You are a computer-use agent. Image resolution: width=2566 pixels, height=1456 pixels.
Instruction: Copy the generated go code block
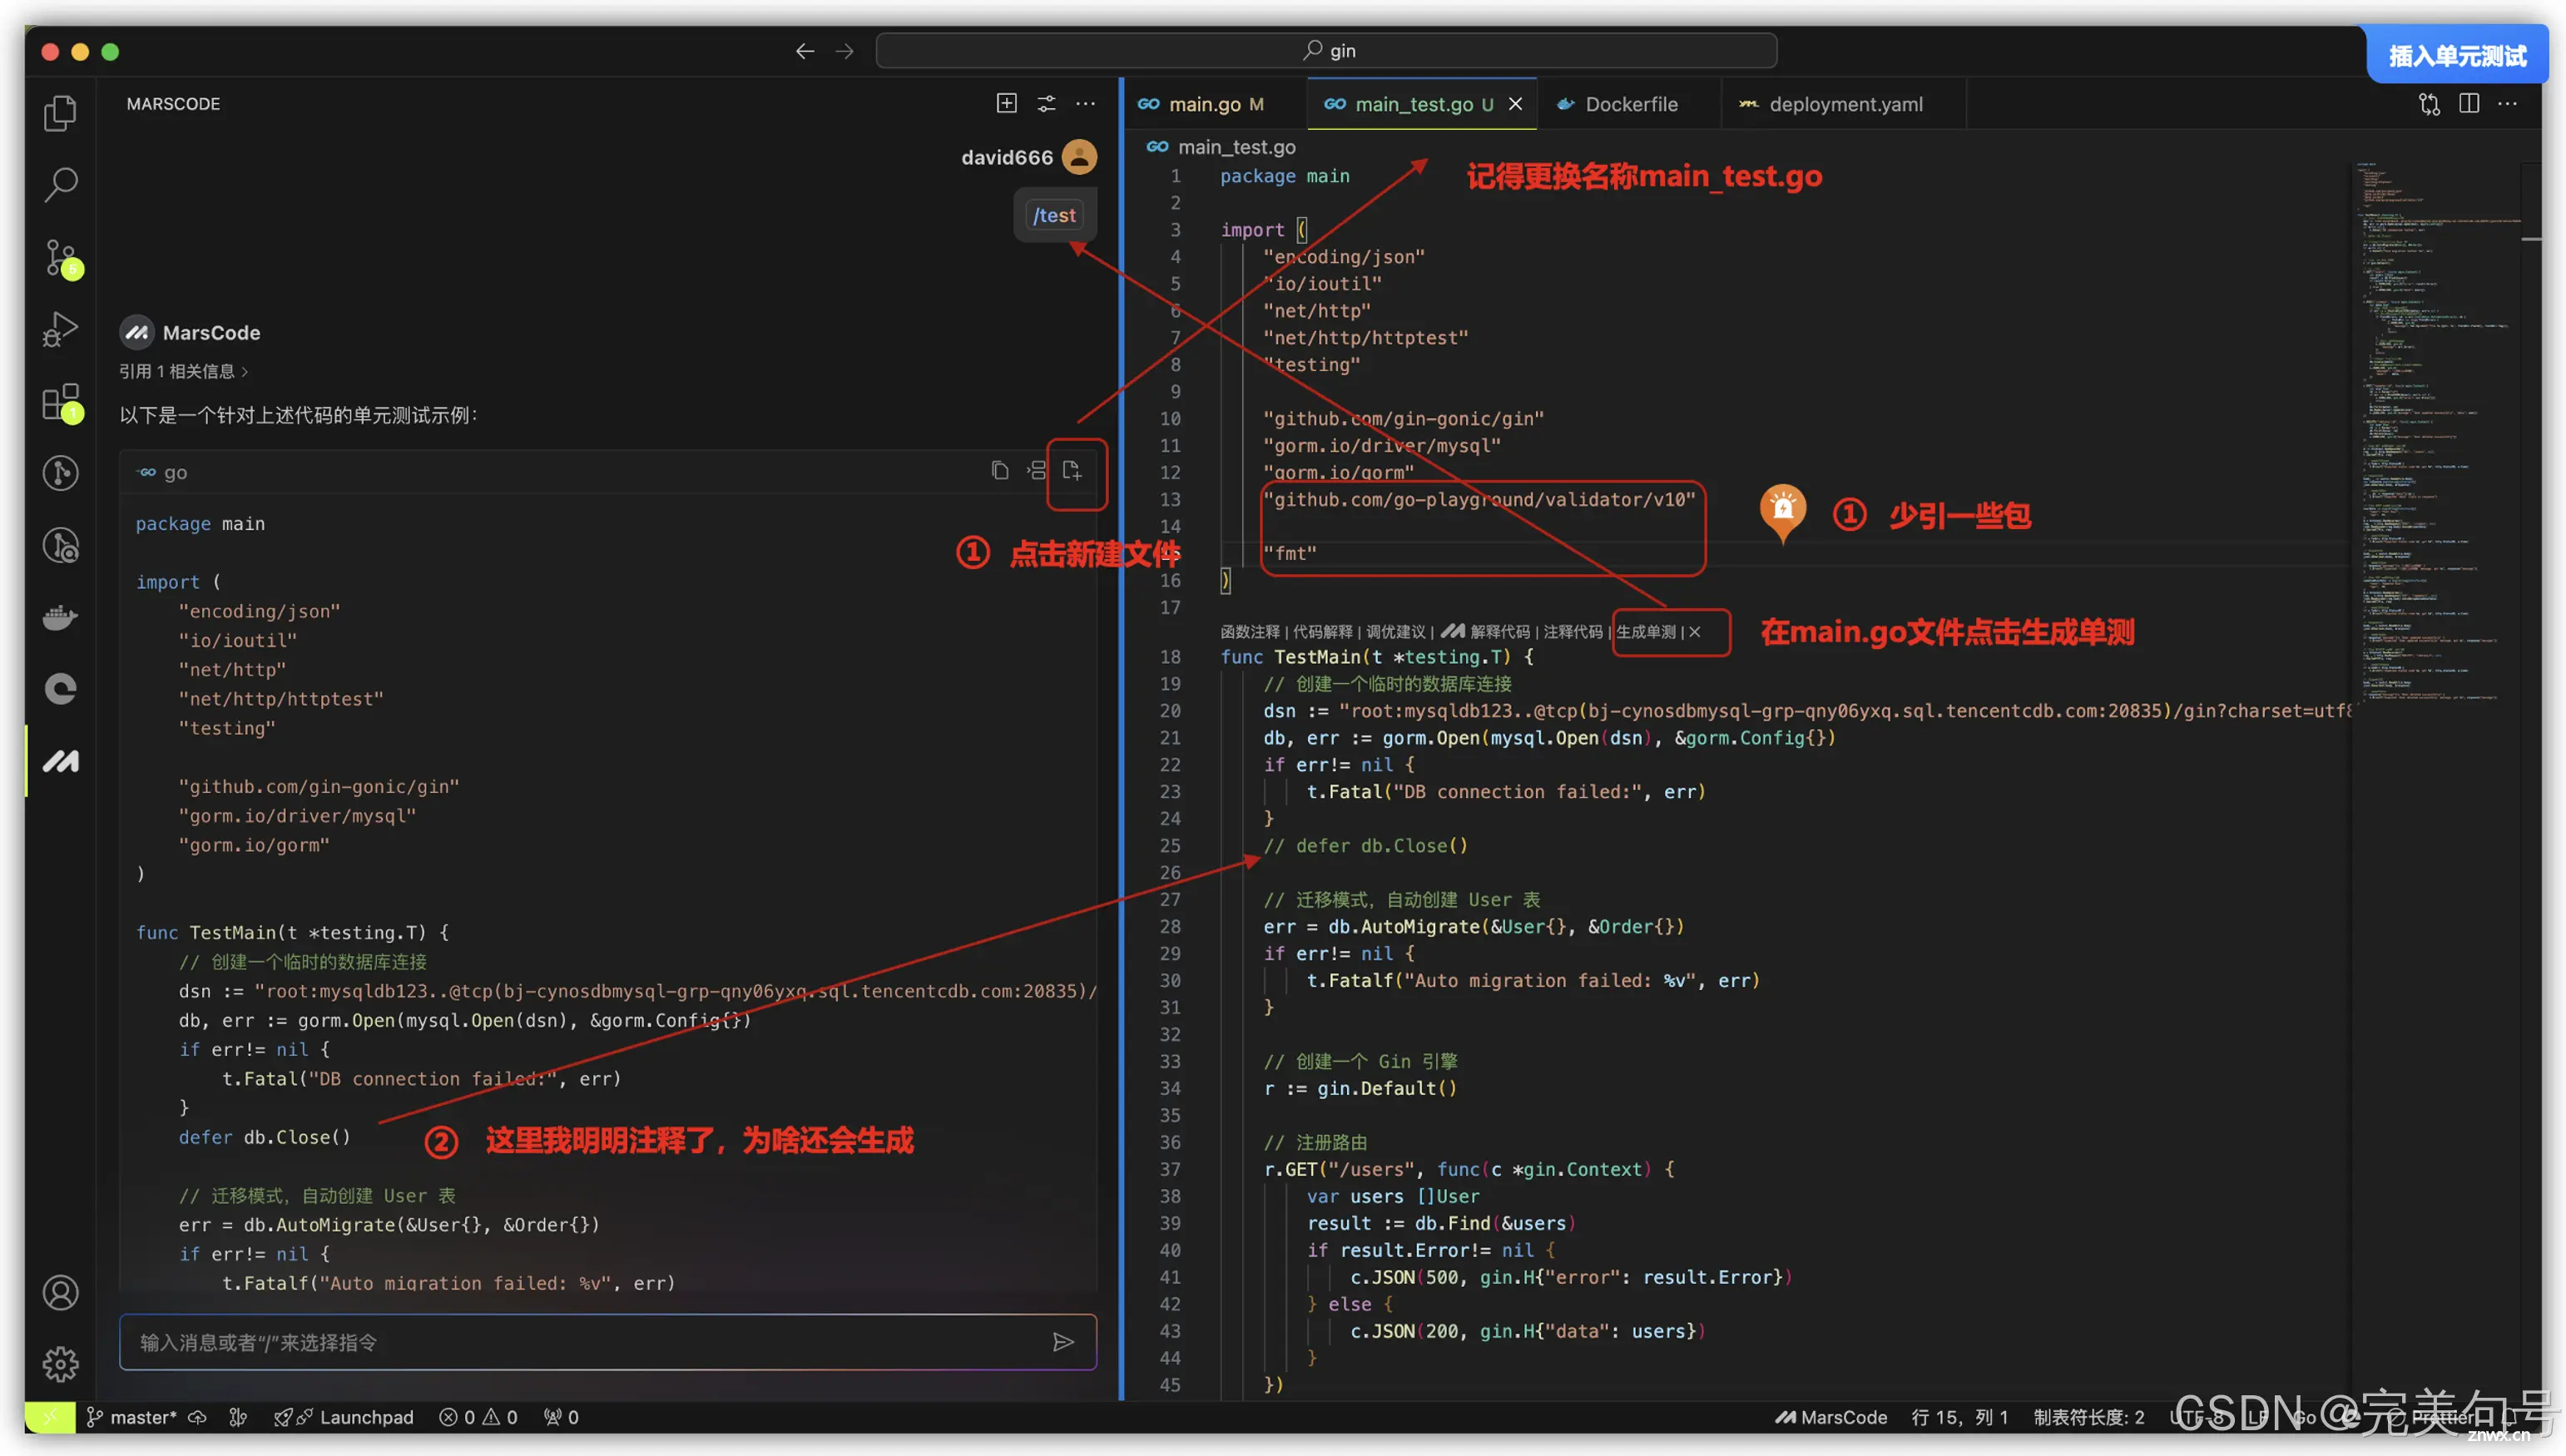(x=999, y=470)
